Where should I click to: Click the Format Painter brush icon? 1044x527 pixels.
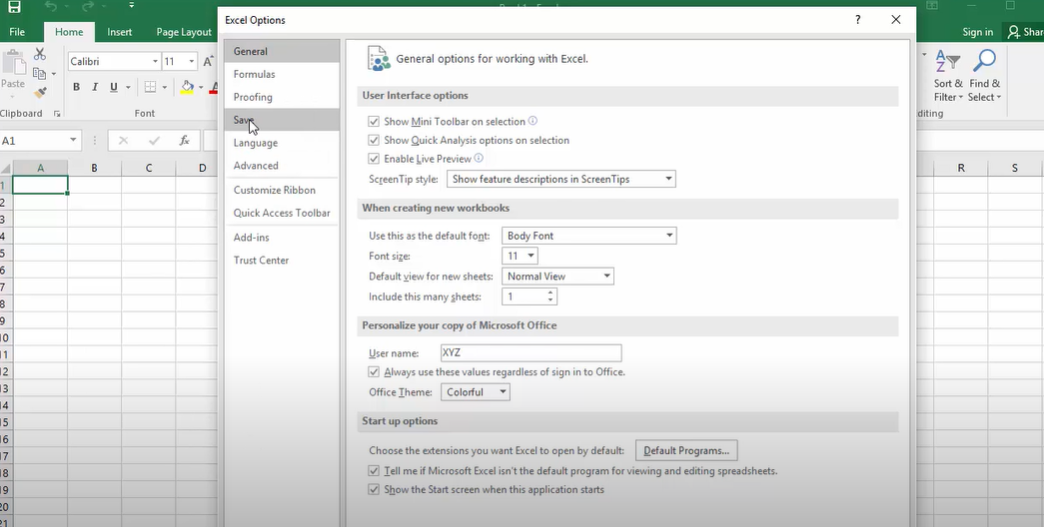coord(40,92)
